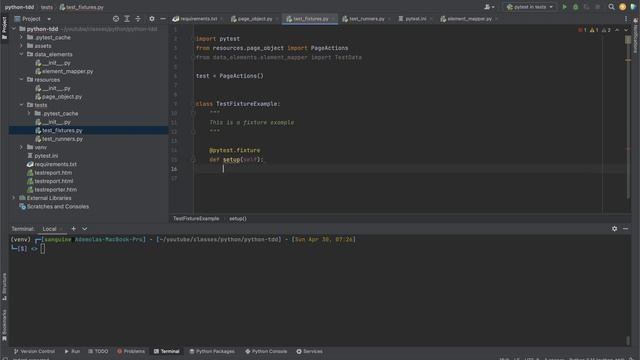This screenshot has width=640, height=360.
Task: Click the Debug bug icon
Action: pos(576,7)
